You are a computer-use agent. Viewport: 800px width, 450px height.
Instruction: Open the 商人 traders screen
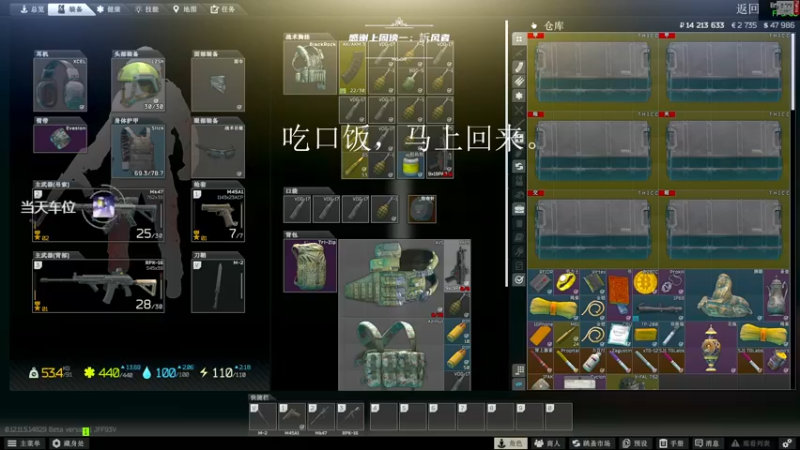[x=547, y=443]
